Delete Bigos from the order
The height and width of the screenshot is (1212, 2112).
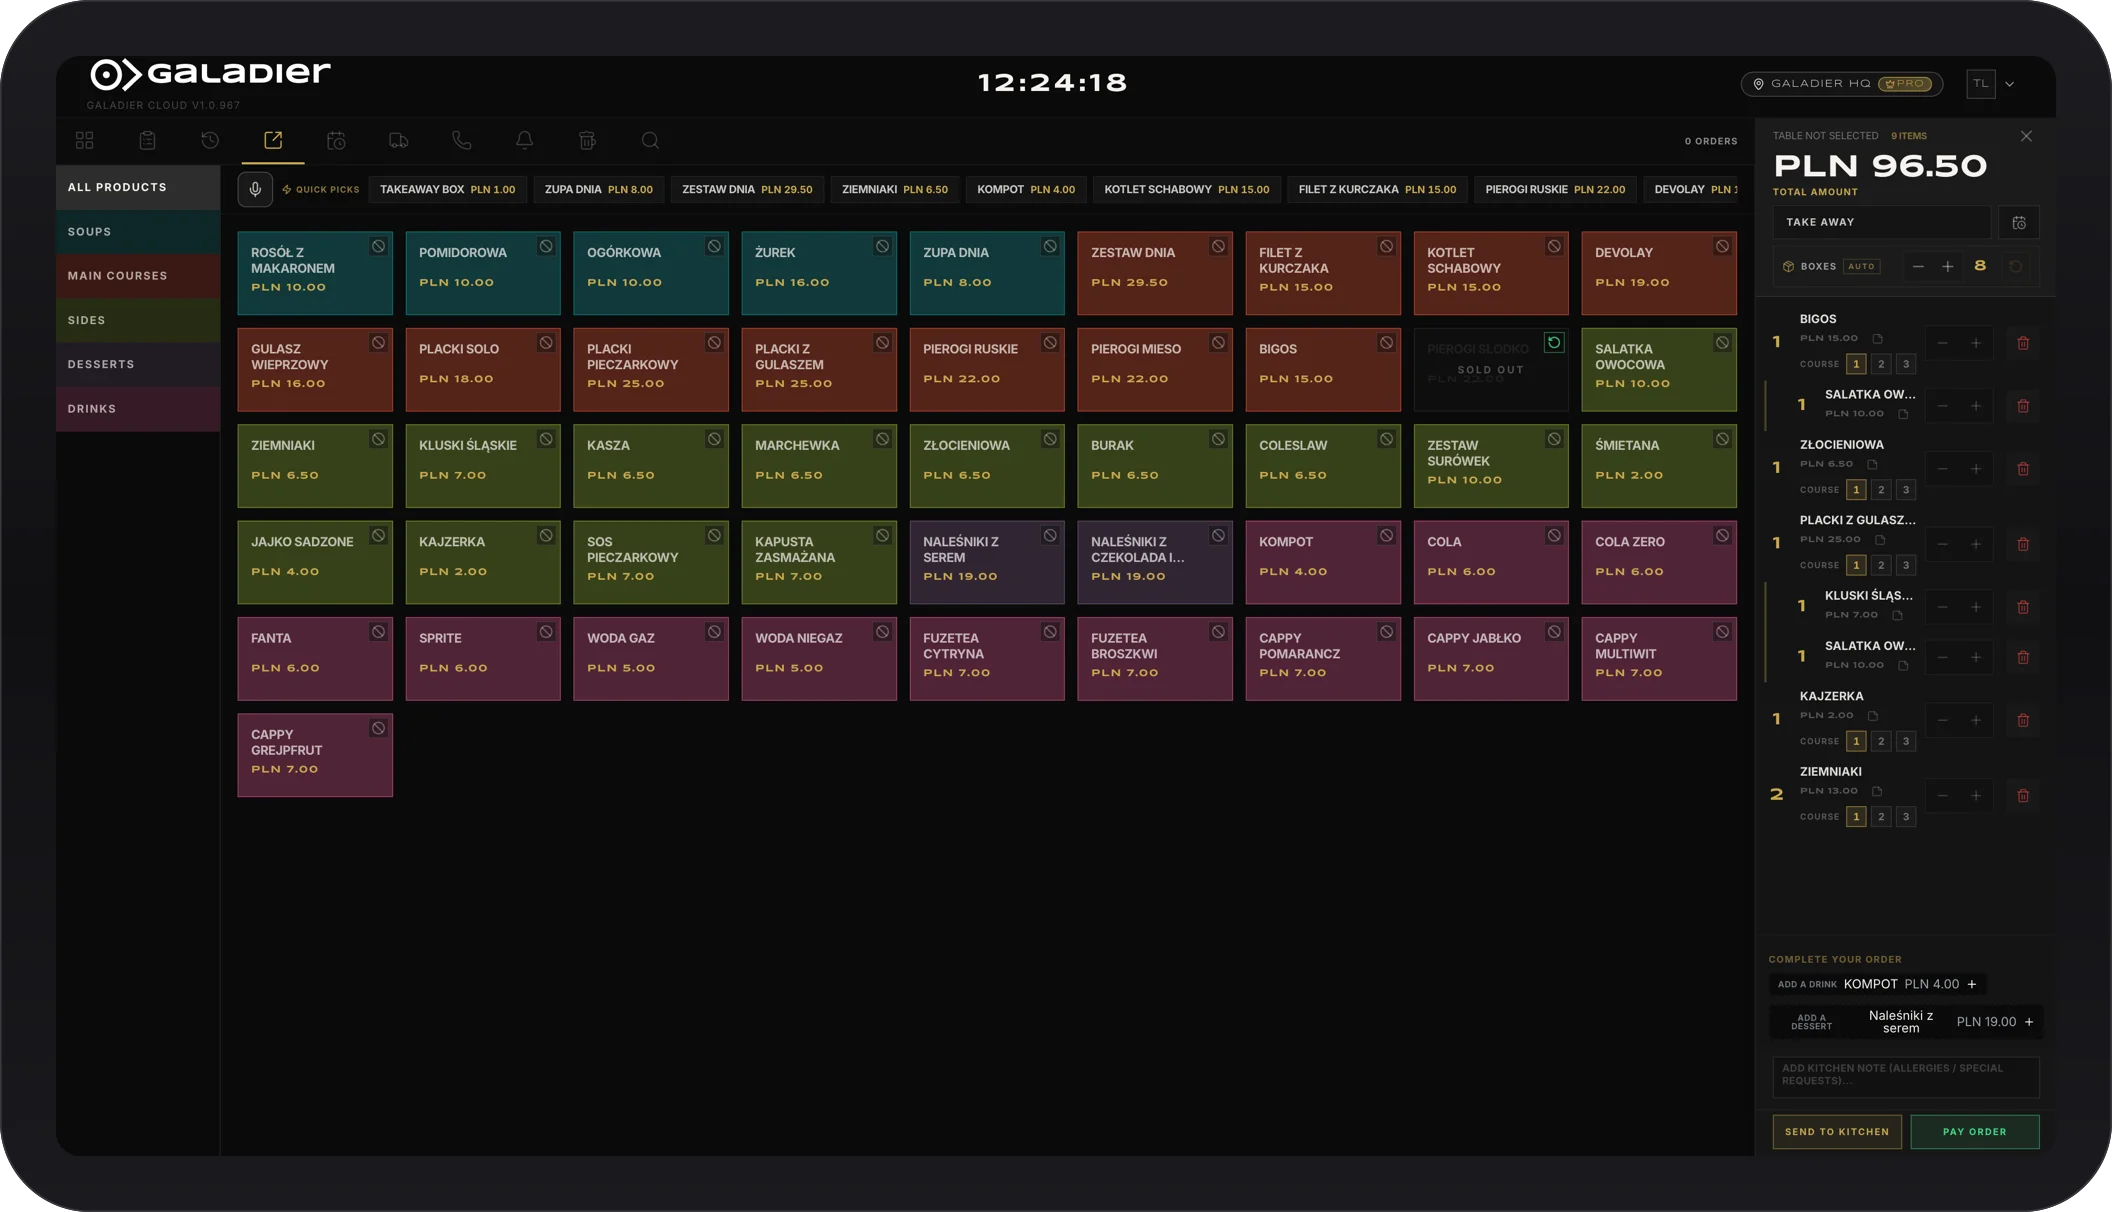point(2023,343)
